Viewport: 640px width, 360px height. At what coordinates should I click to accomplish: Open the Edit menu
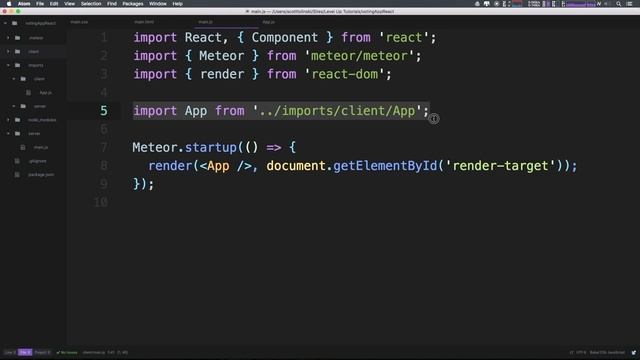[x=54, y=4]
